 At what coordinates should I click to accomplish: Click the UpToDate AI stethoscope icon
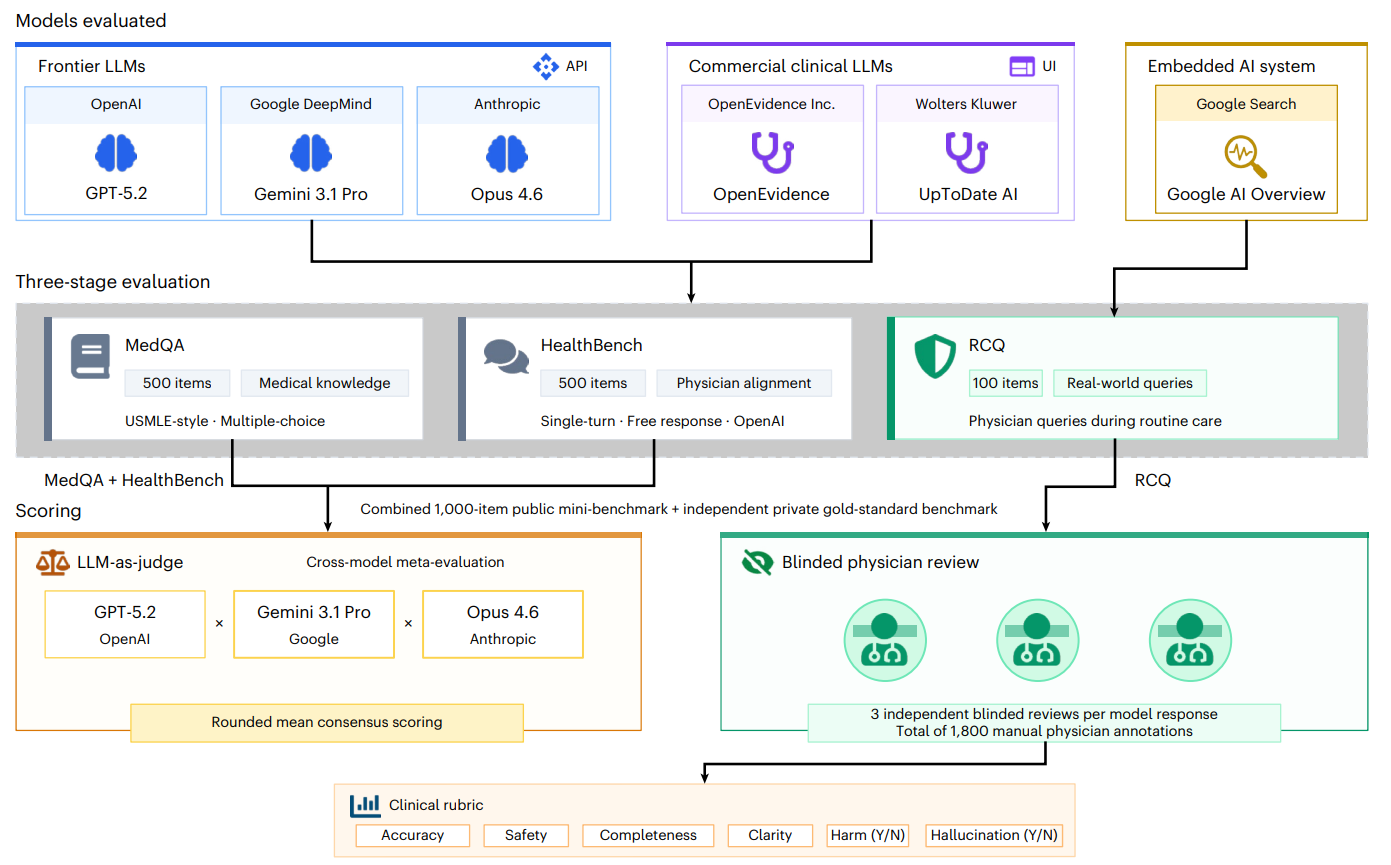pyautogui.click(x=966, y=153)
